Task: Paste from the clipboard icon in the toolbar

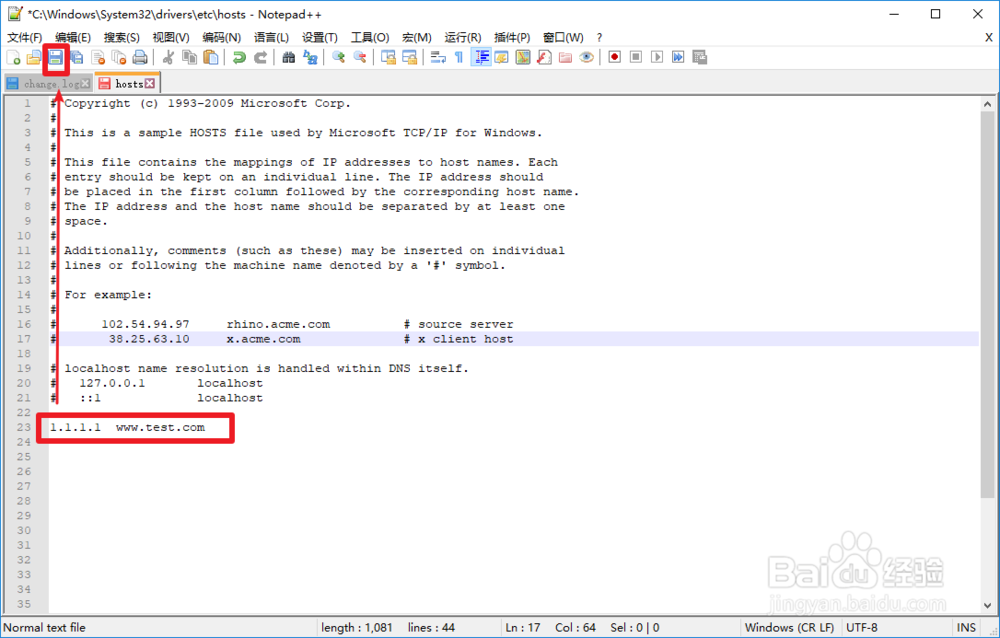Action: [210, 57]
